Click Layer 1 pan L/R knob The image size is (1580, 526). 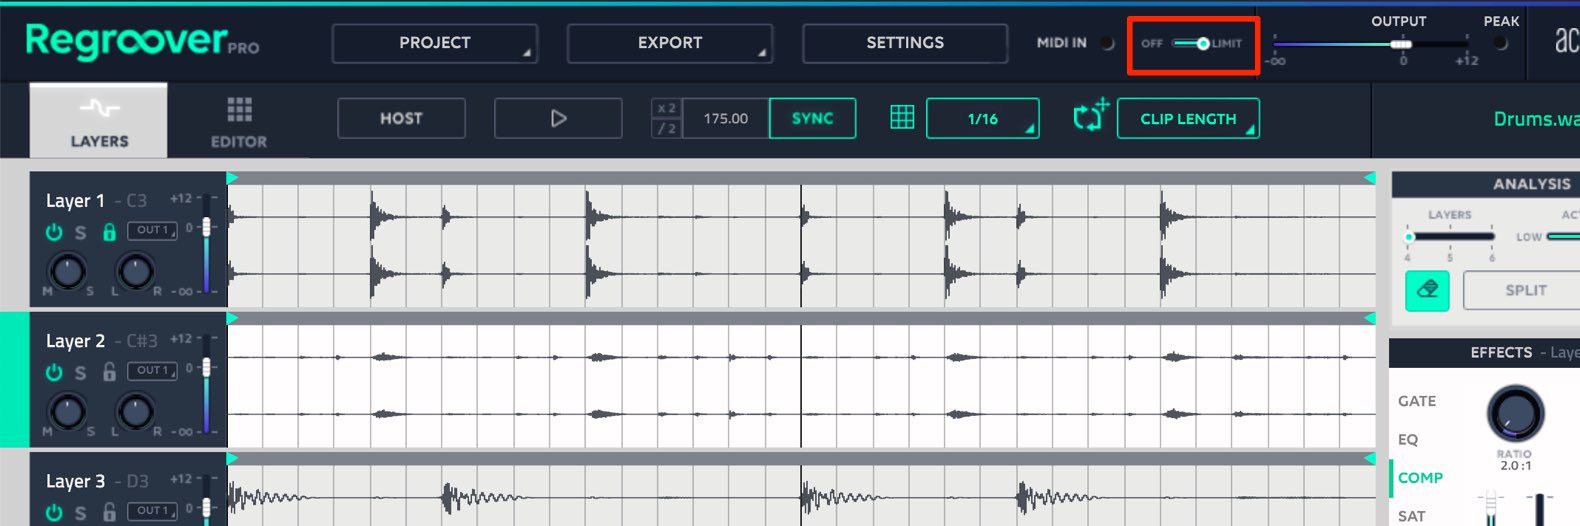135,270
